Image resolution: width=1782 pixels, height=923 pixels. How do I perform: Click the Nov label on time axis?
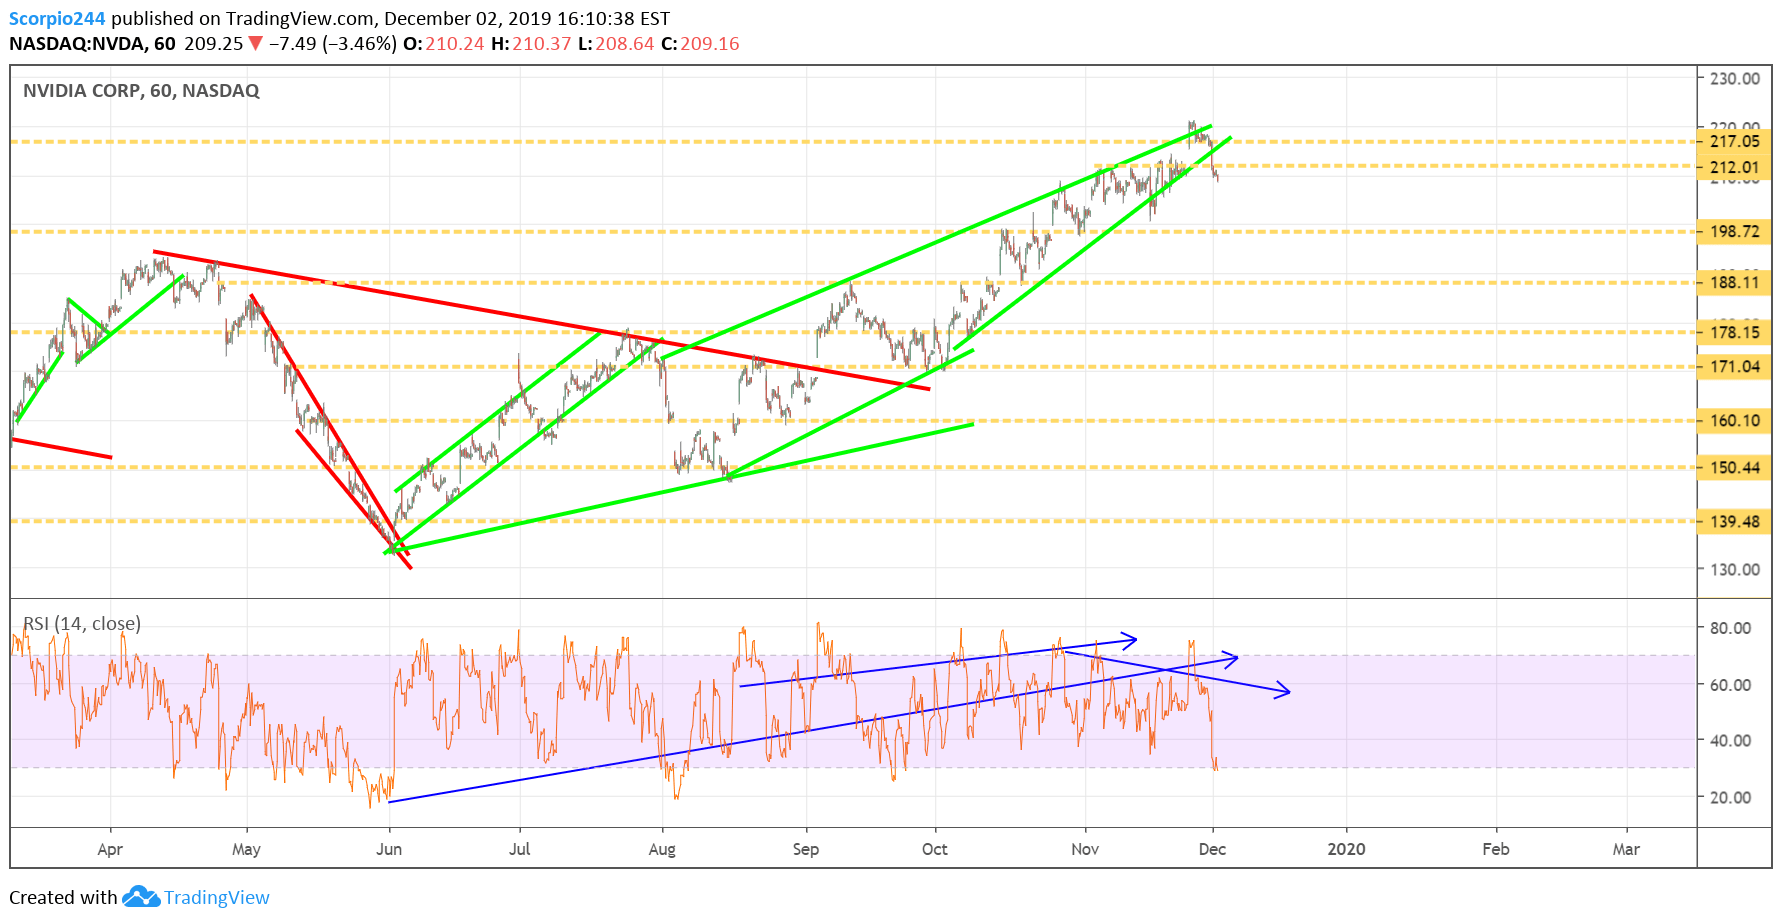pos(1085,849)
